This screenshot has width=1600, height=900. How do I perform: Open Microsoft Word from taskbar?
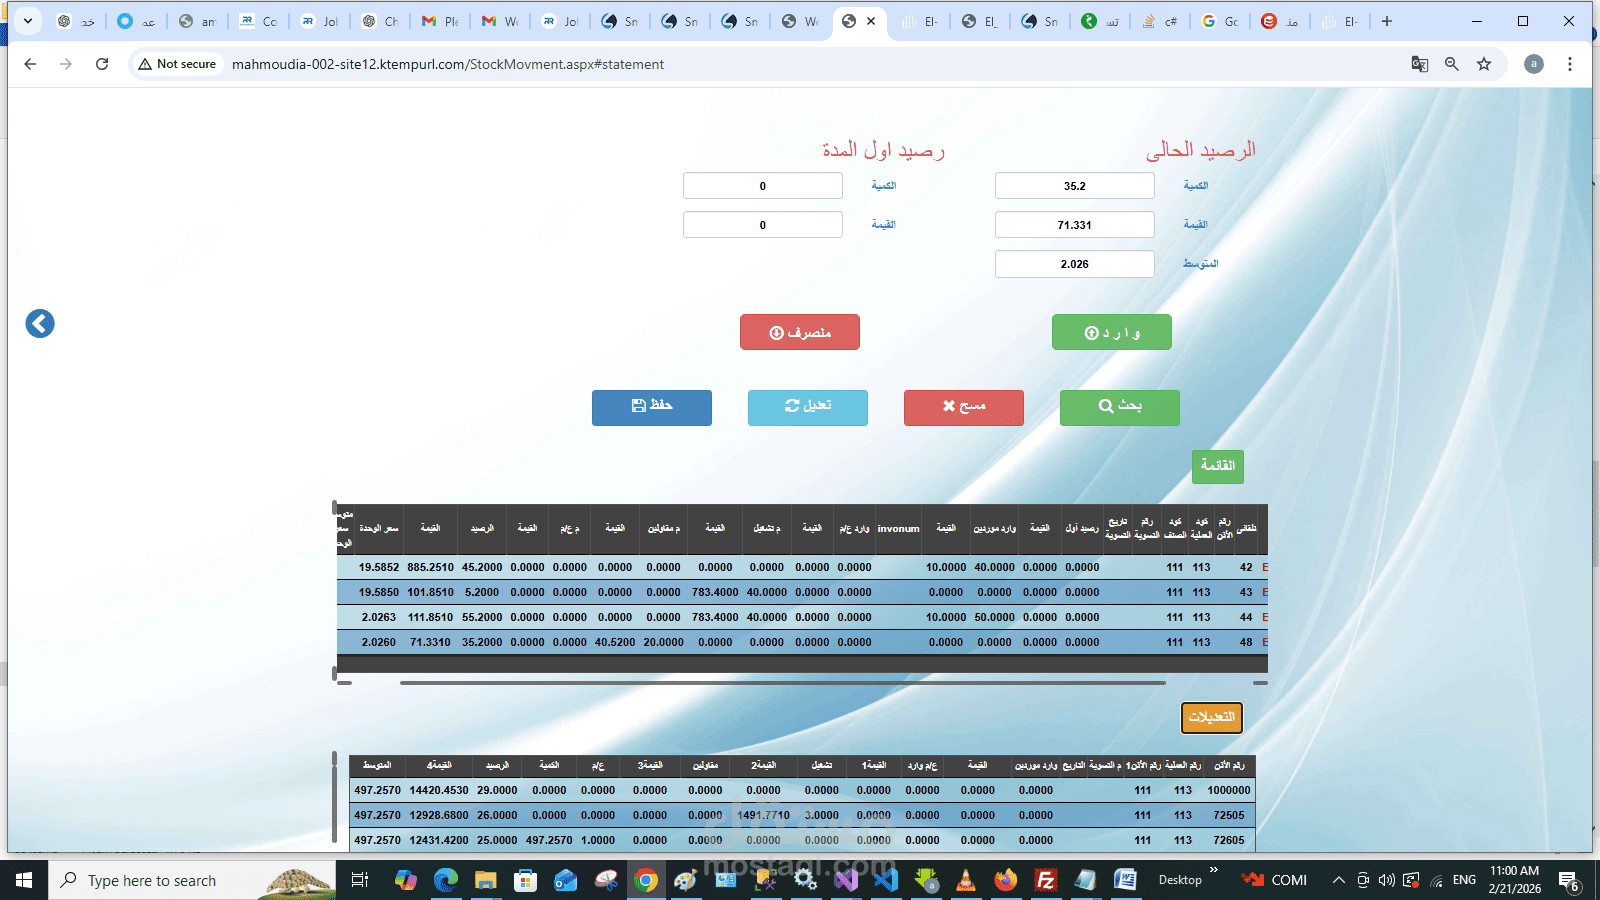pos(1125,880)
